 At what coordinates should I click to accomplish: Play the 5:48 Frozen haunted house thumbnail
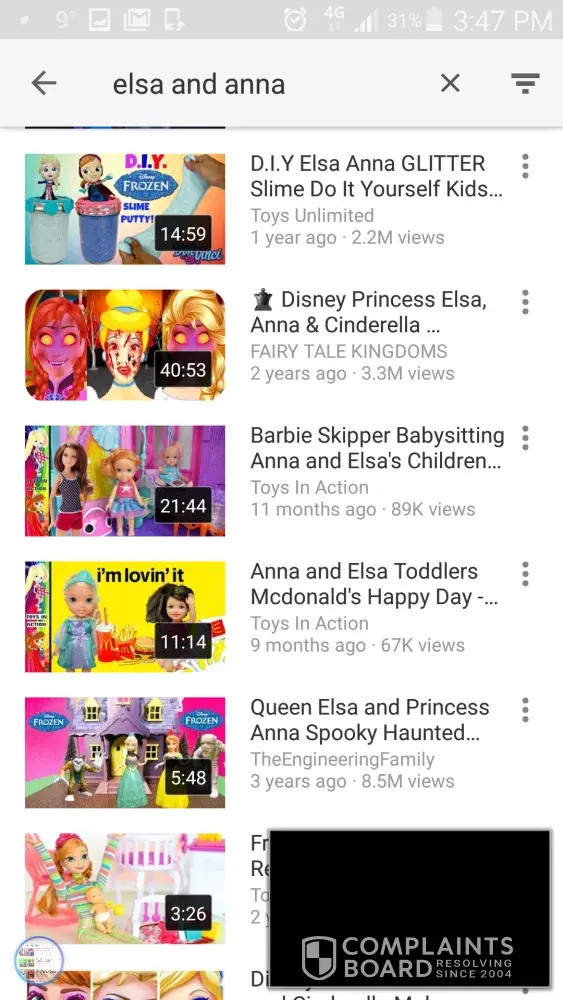(125, 753)
